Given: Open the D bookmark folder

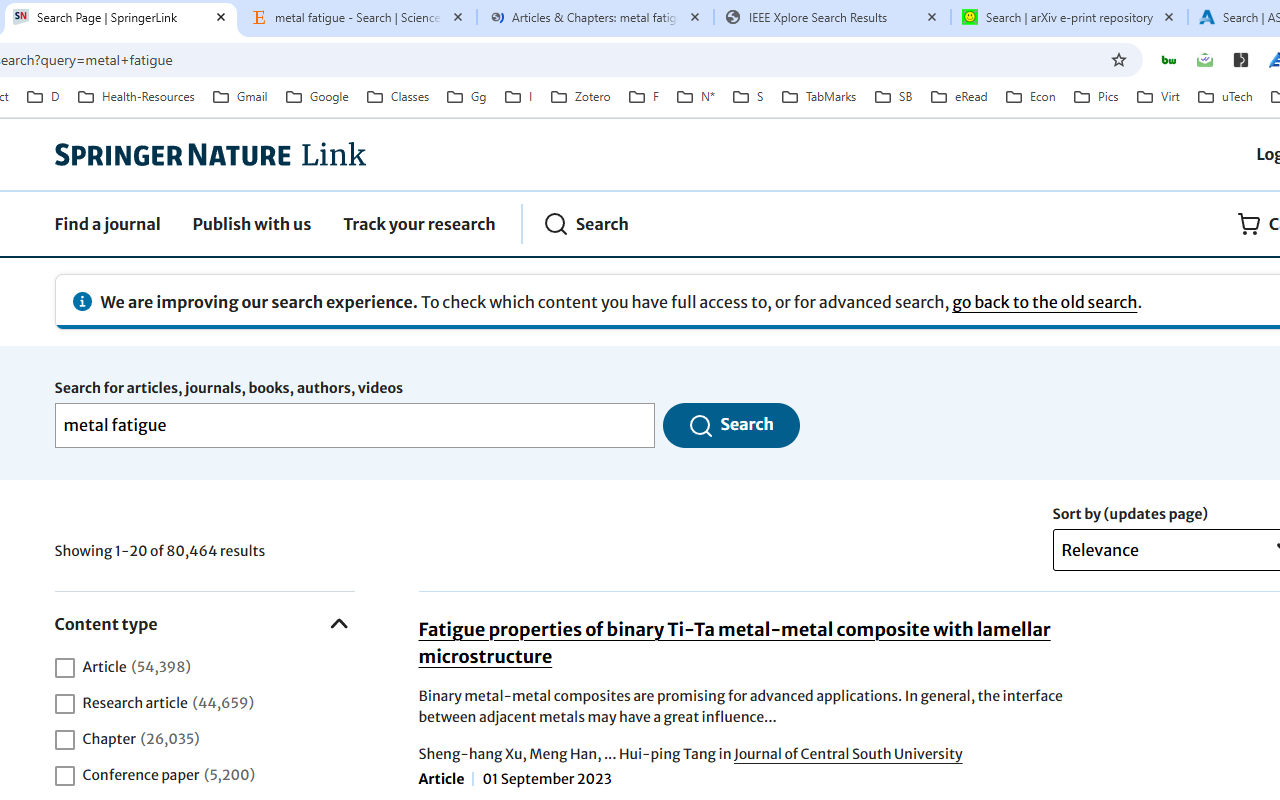Looking at the screenshot, I should [x=43, y=97].
